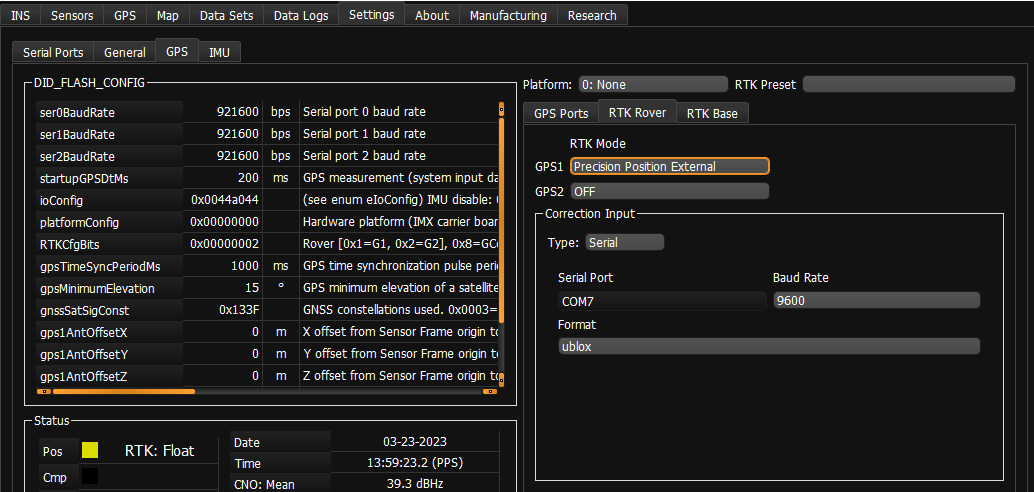The image size is (1034, 492).
Task: Edit the ser1BaudRate value field
Action: 222,134
